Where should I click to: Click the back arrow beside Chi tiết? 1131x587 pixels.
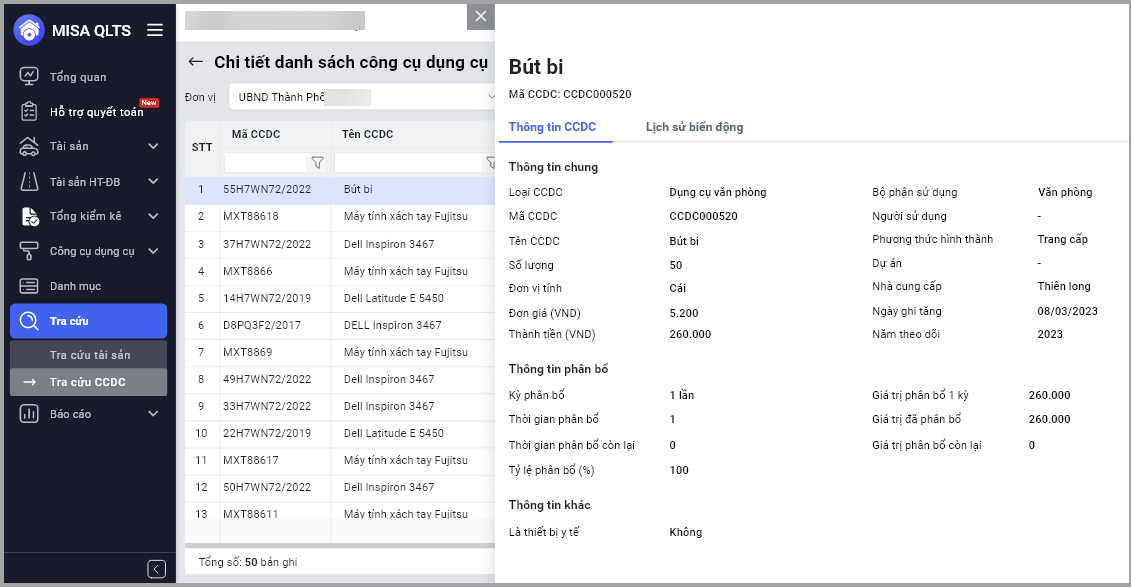click(x=196, y=62)
